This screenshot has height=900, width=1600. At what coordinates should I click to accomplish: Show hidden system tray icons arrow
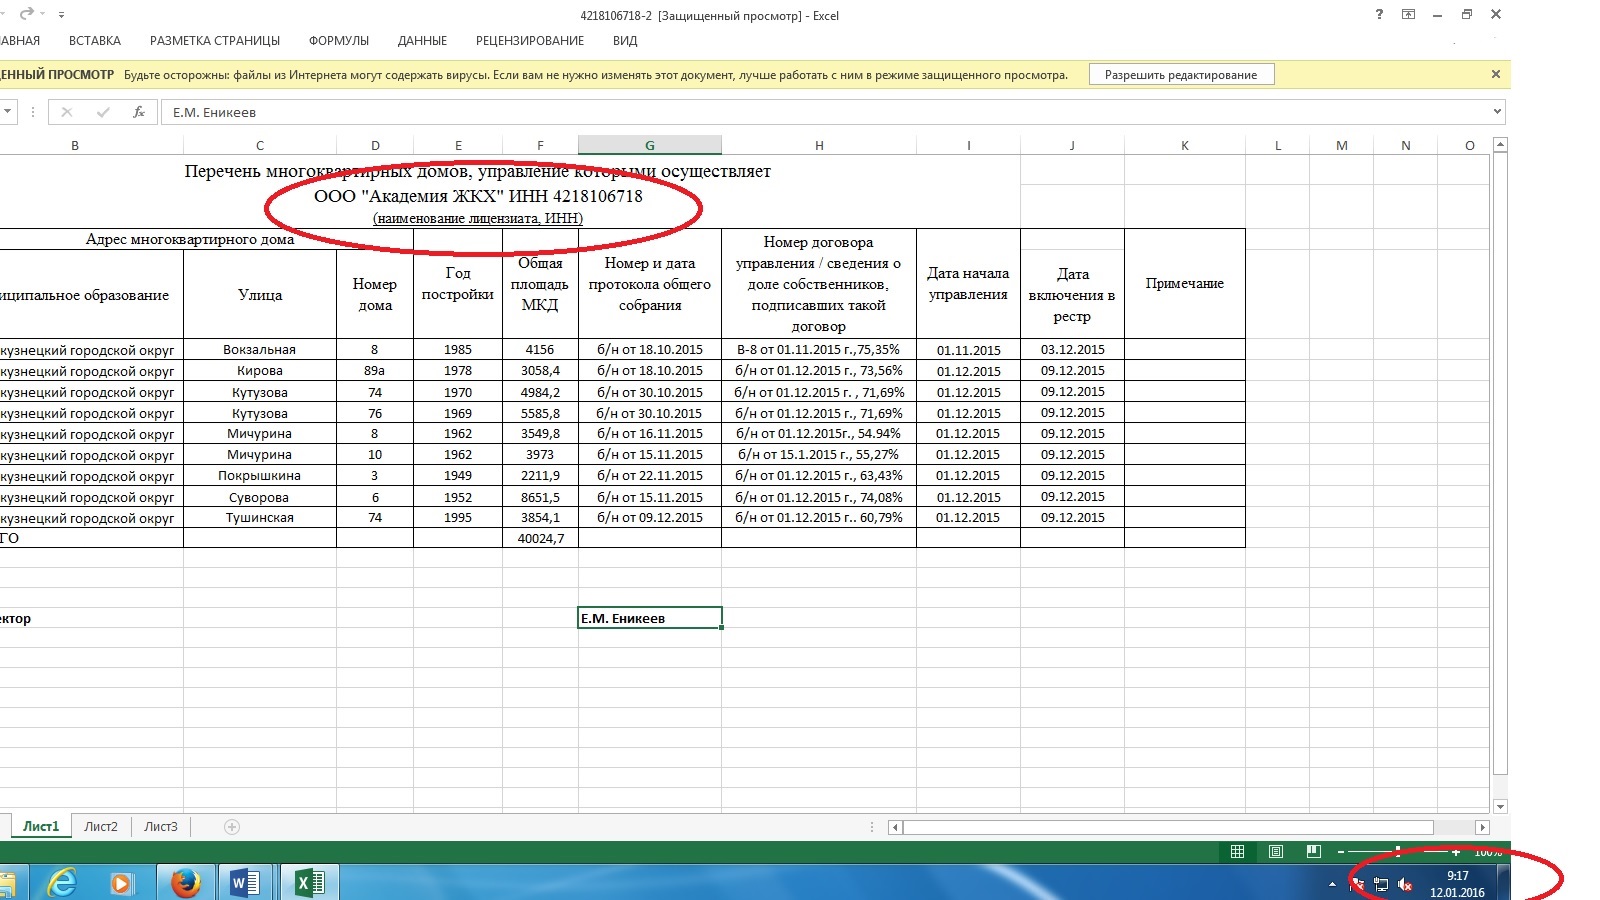pyautogui.click(x=1332, y=885)
